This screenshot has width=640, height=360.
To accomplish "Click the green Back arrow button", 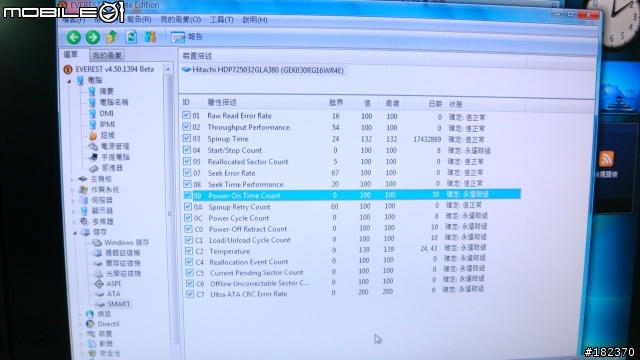I will pos(73,38).
